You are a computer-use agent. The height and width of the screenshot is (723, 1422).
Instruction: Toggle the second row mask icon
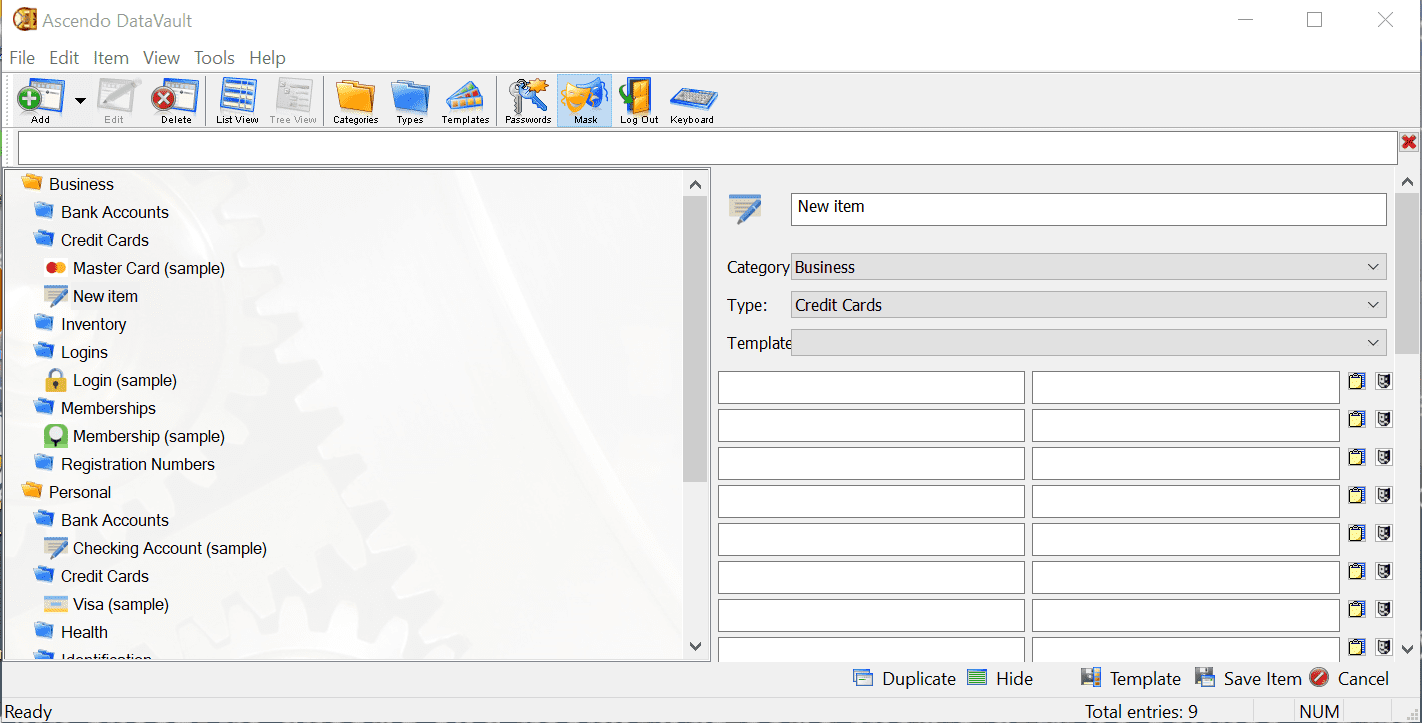tap(1384, 419)
